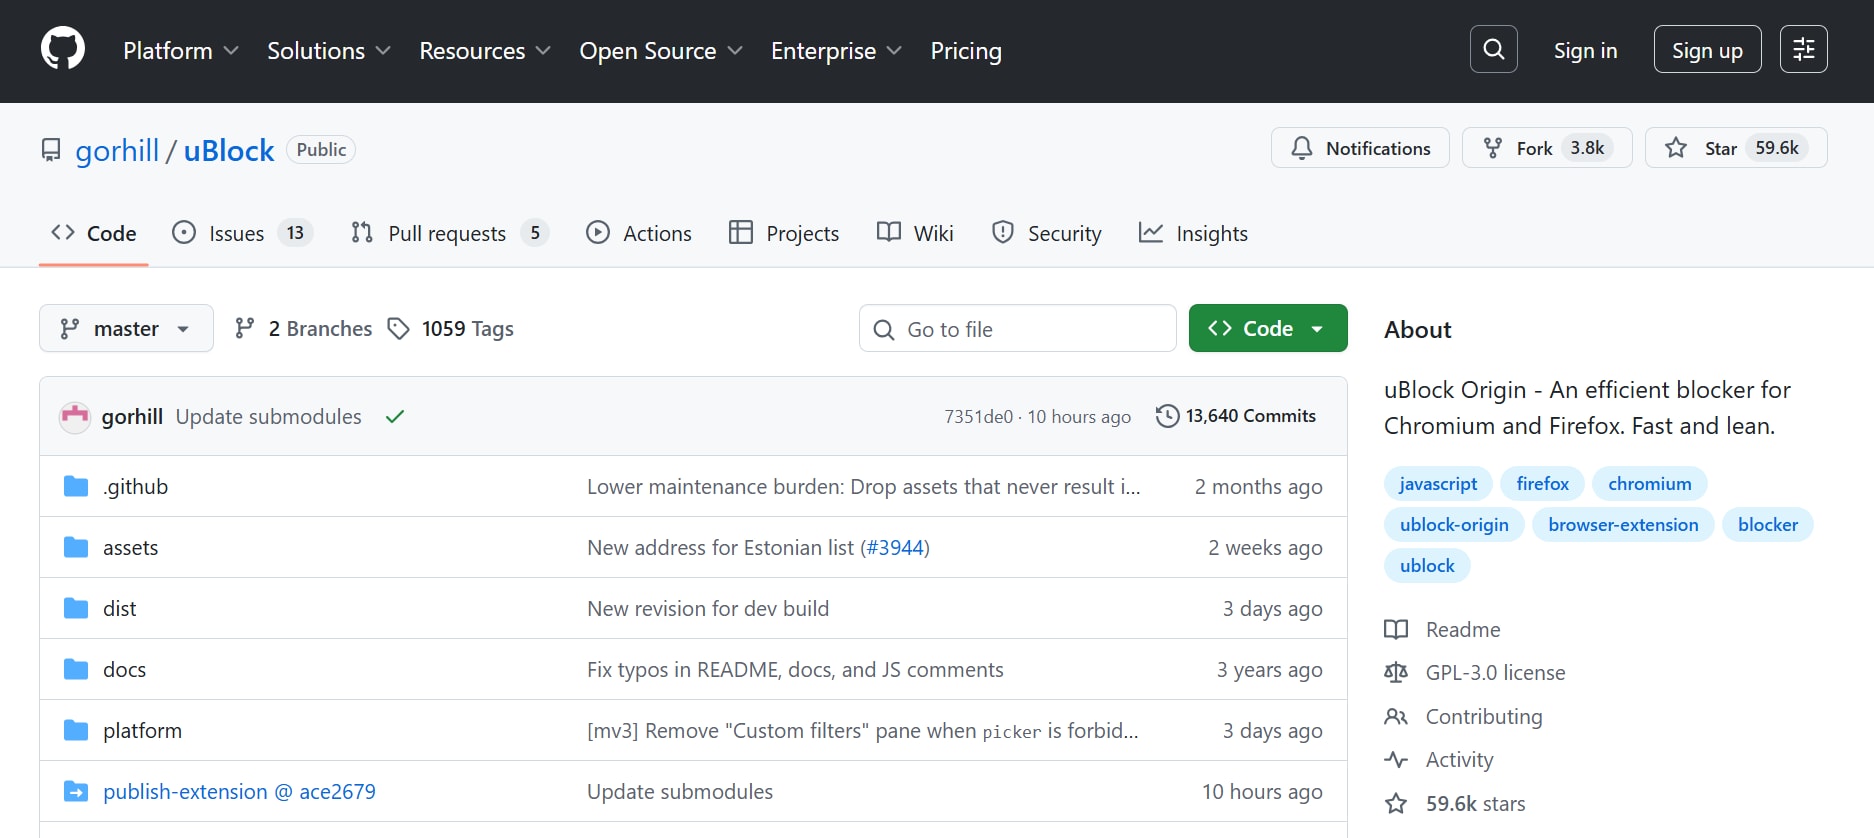Open the header menu icon next to Sign up

[1803, 49]
